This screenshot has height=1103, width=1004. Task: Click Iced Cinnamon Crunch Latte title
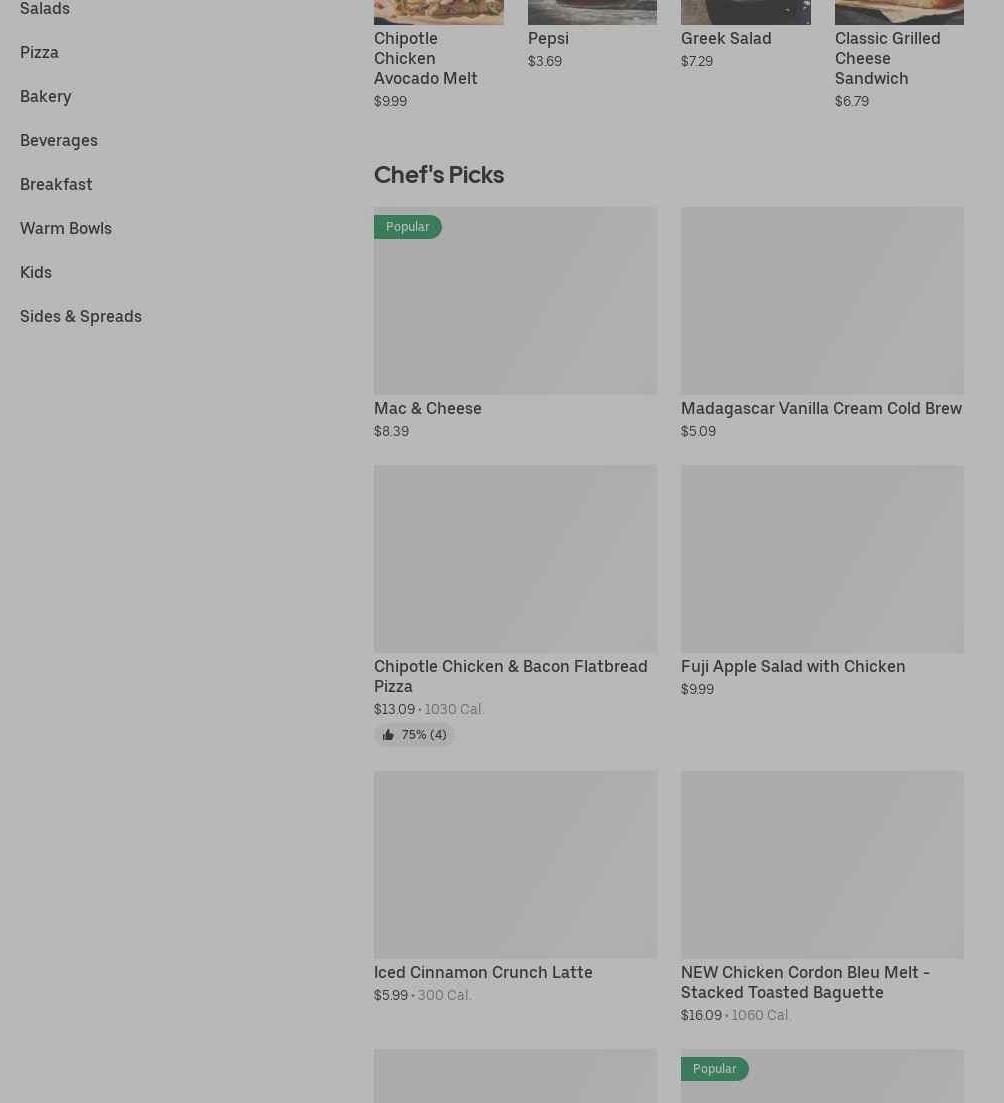(483, 972)
